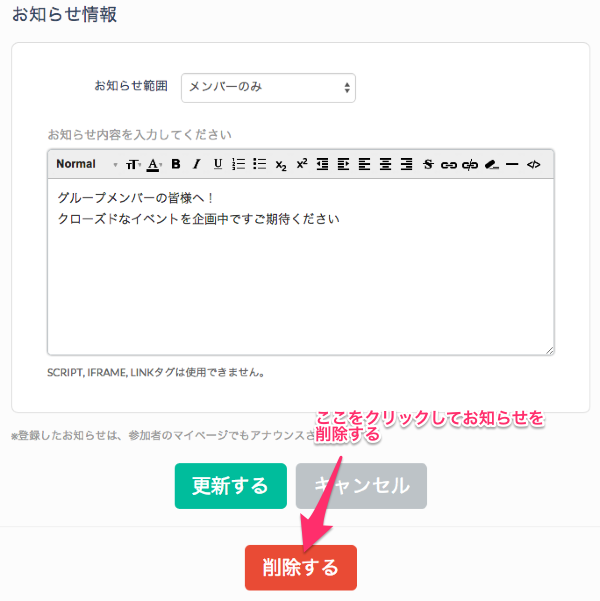Toggle strikethrough formatting
Viewport: 600px width, 601px height.
coord(428,164)
